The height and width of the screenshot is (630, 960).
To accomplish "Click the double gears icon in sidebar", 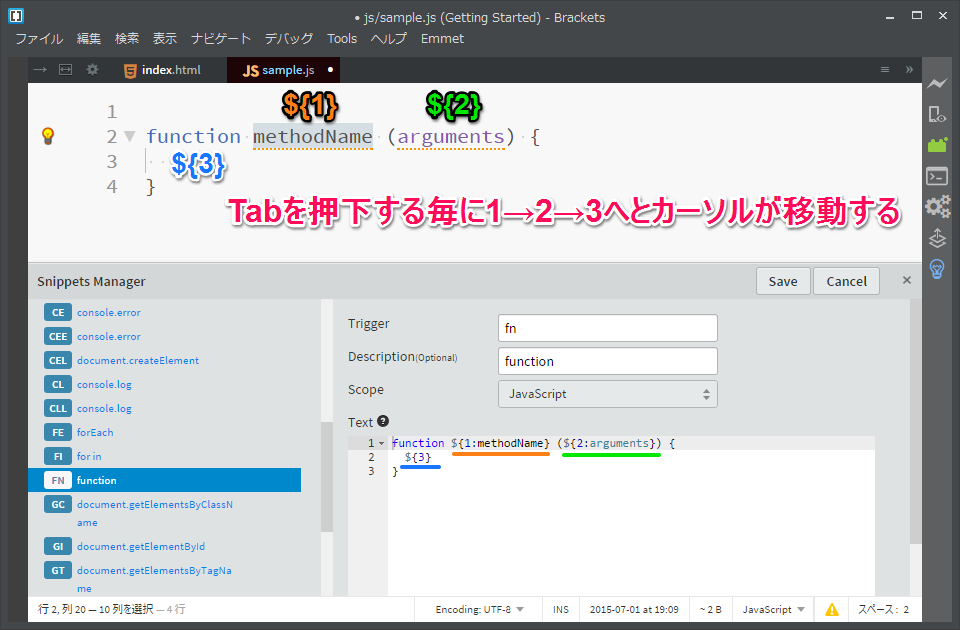I will [937, 206].
